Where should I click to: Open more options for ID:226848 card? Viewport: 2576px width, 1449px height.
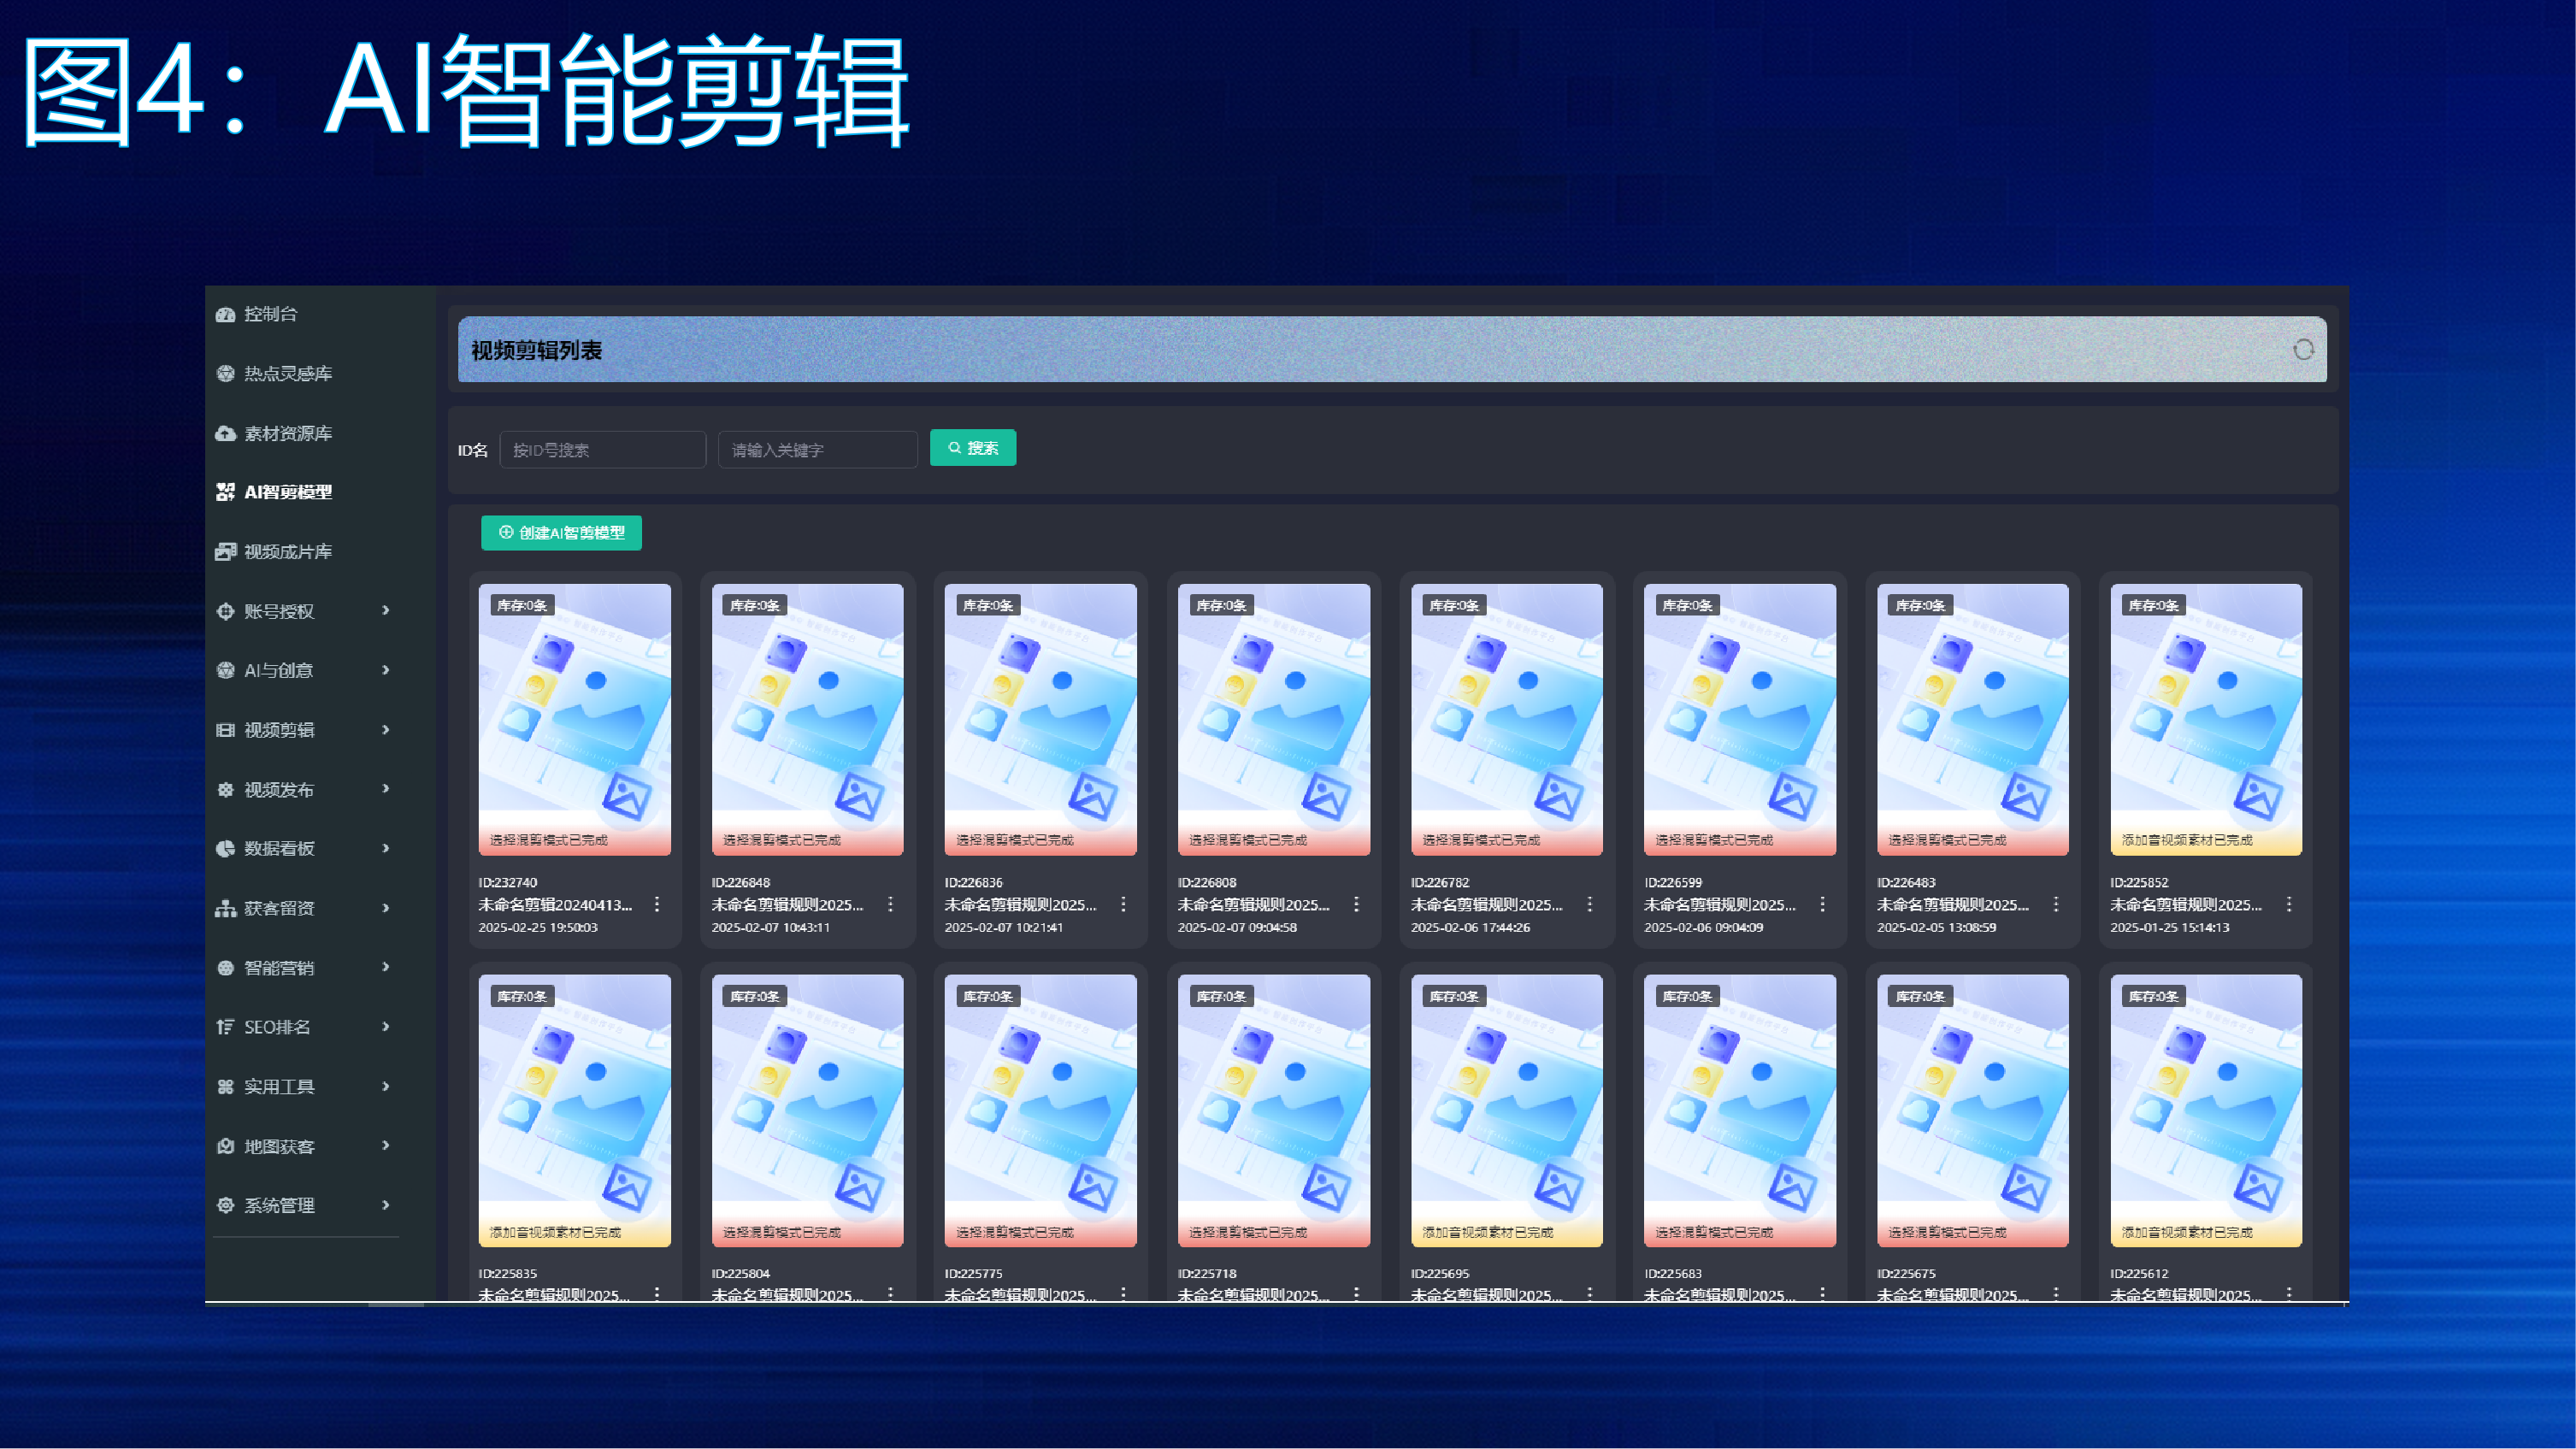click(x=890, y=904)
